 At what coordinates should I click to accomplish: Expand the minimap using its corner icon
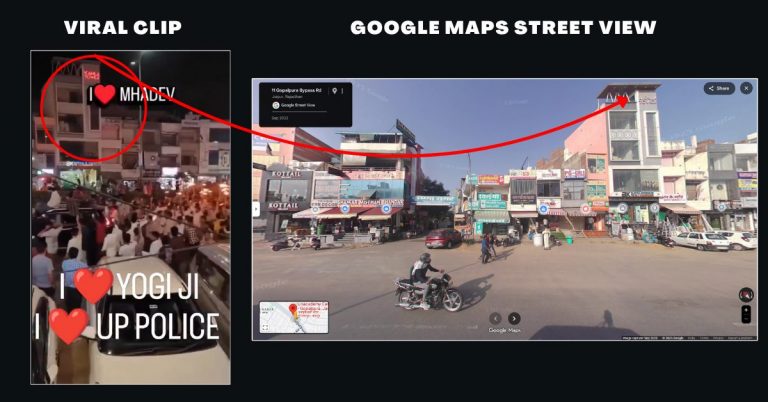coord(266,328)
